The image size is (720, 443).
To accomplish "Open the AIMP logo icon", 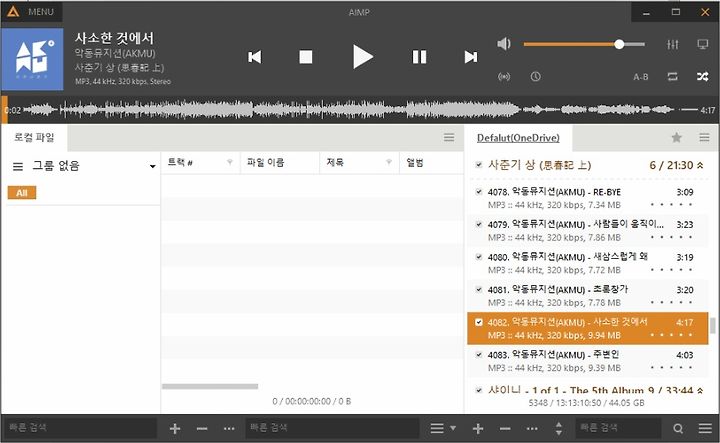I will click(13, 11).
